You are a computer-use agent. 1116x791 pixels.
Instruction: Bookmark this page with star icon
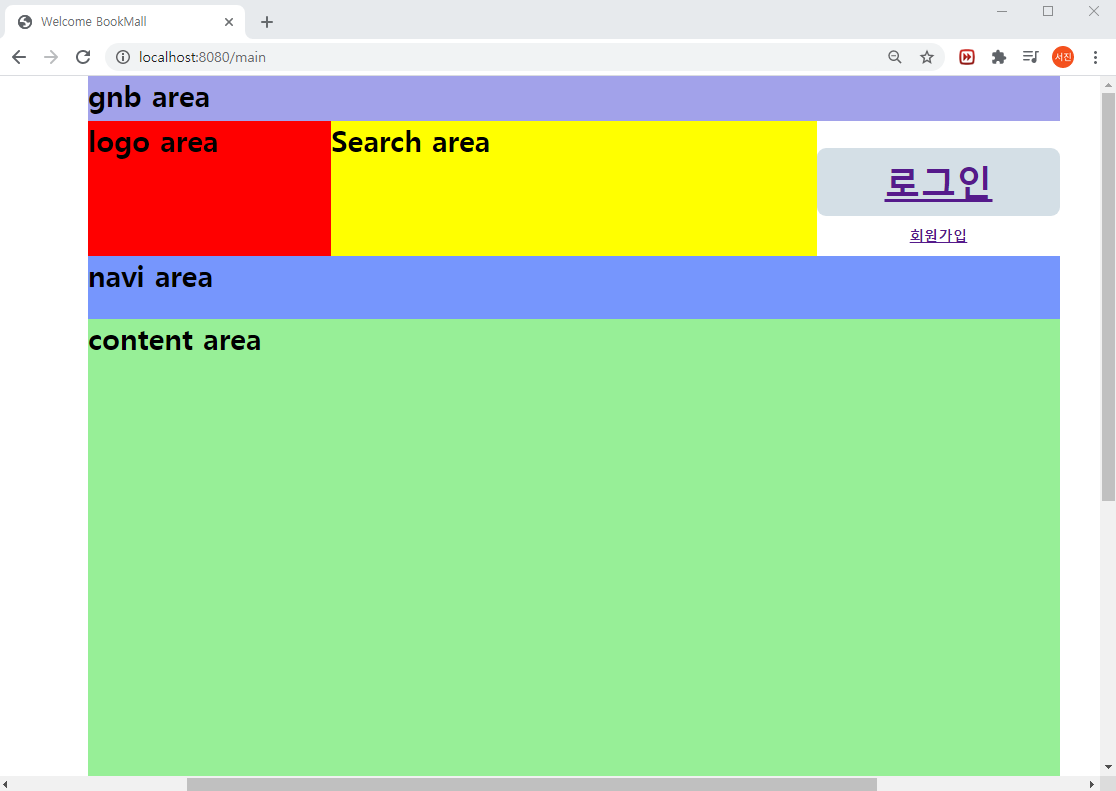click(x=927, y=57)
